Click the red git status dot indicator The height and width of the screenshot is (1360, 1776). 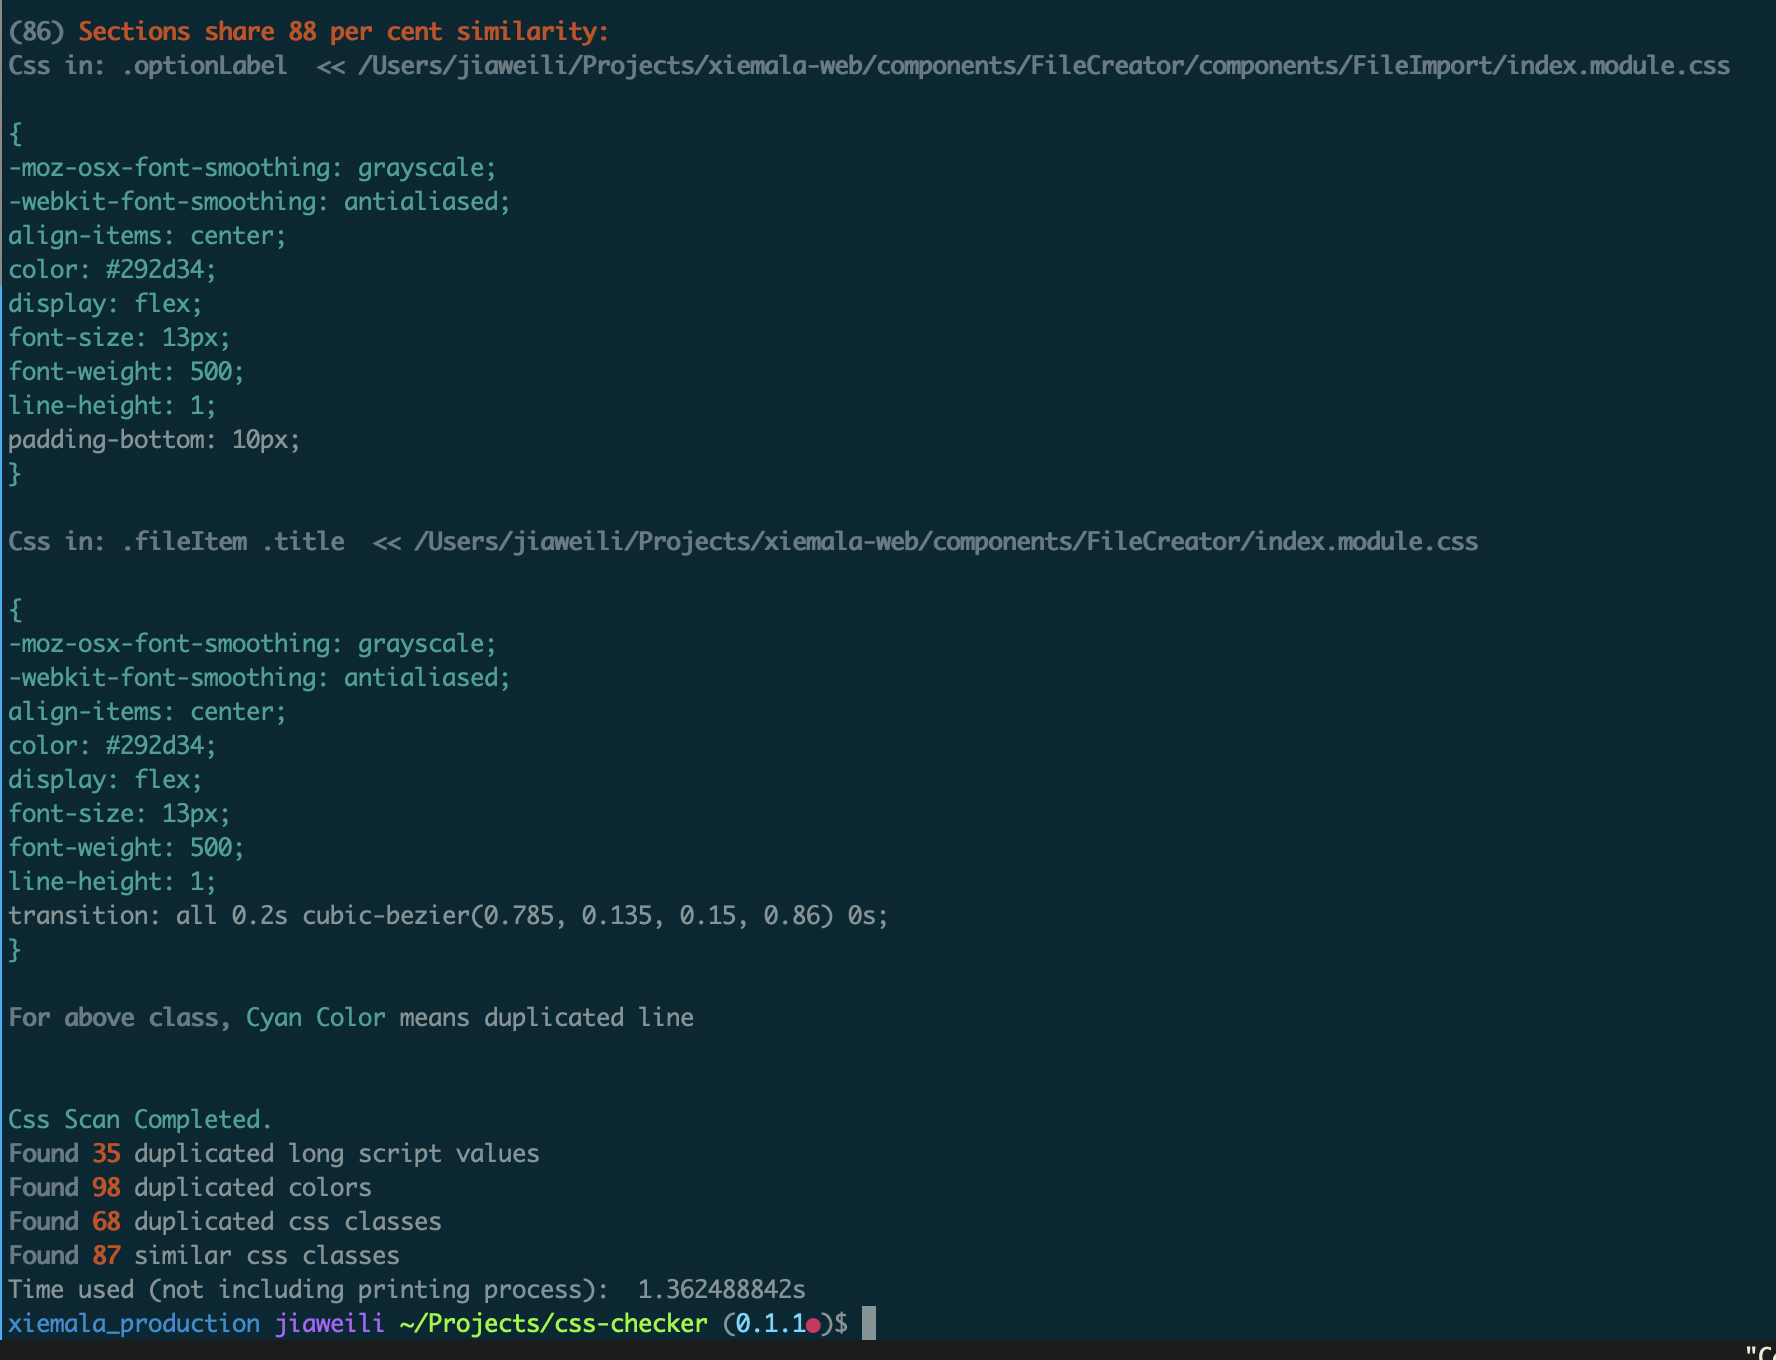(x=815, y=1322)
